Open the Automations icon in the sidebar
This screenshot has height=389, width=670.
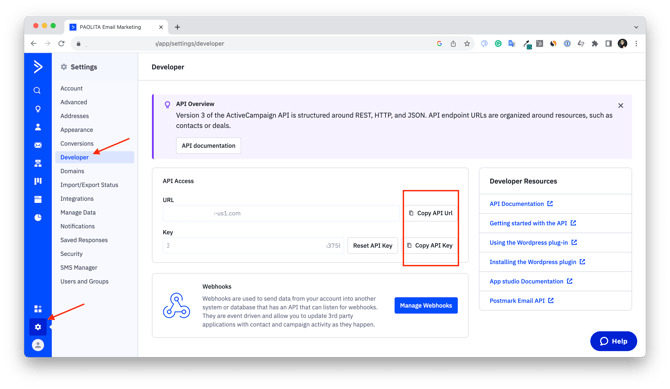pos(38,163)
